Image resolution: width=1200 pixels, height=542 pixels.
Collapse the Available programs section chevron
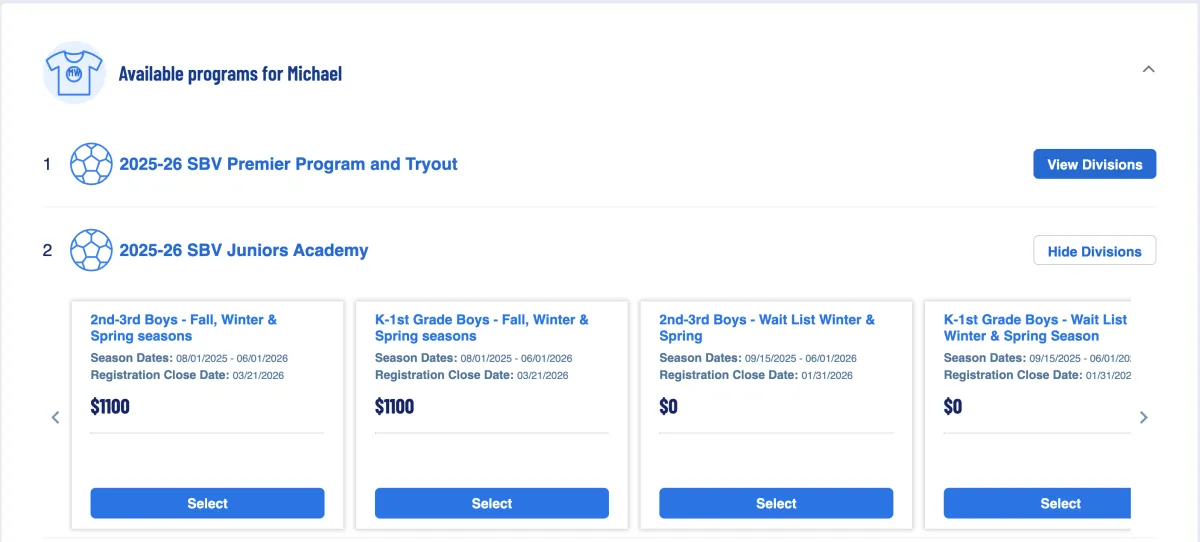pyautogui.click(x=1148, y=70)
